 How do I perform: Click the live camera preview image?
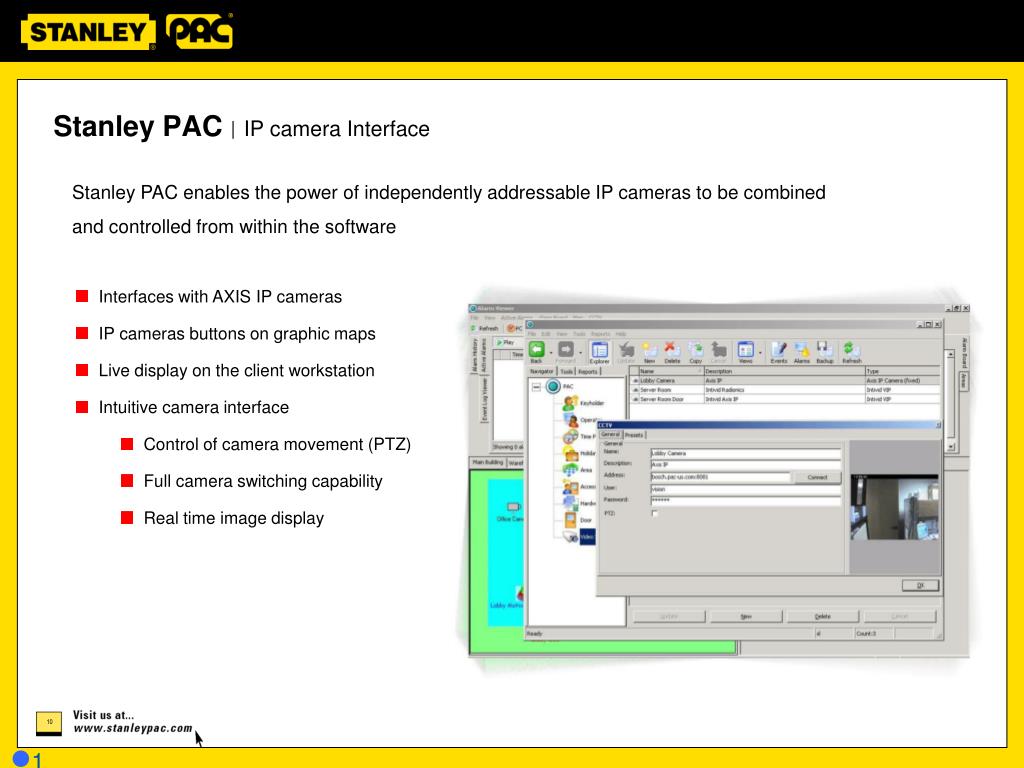click(894, 507)
